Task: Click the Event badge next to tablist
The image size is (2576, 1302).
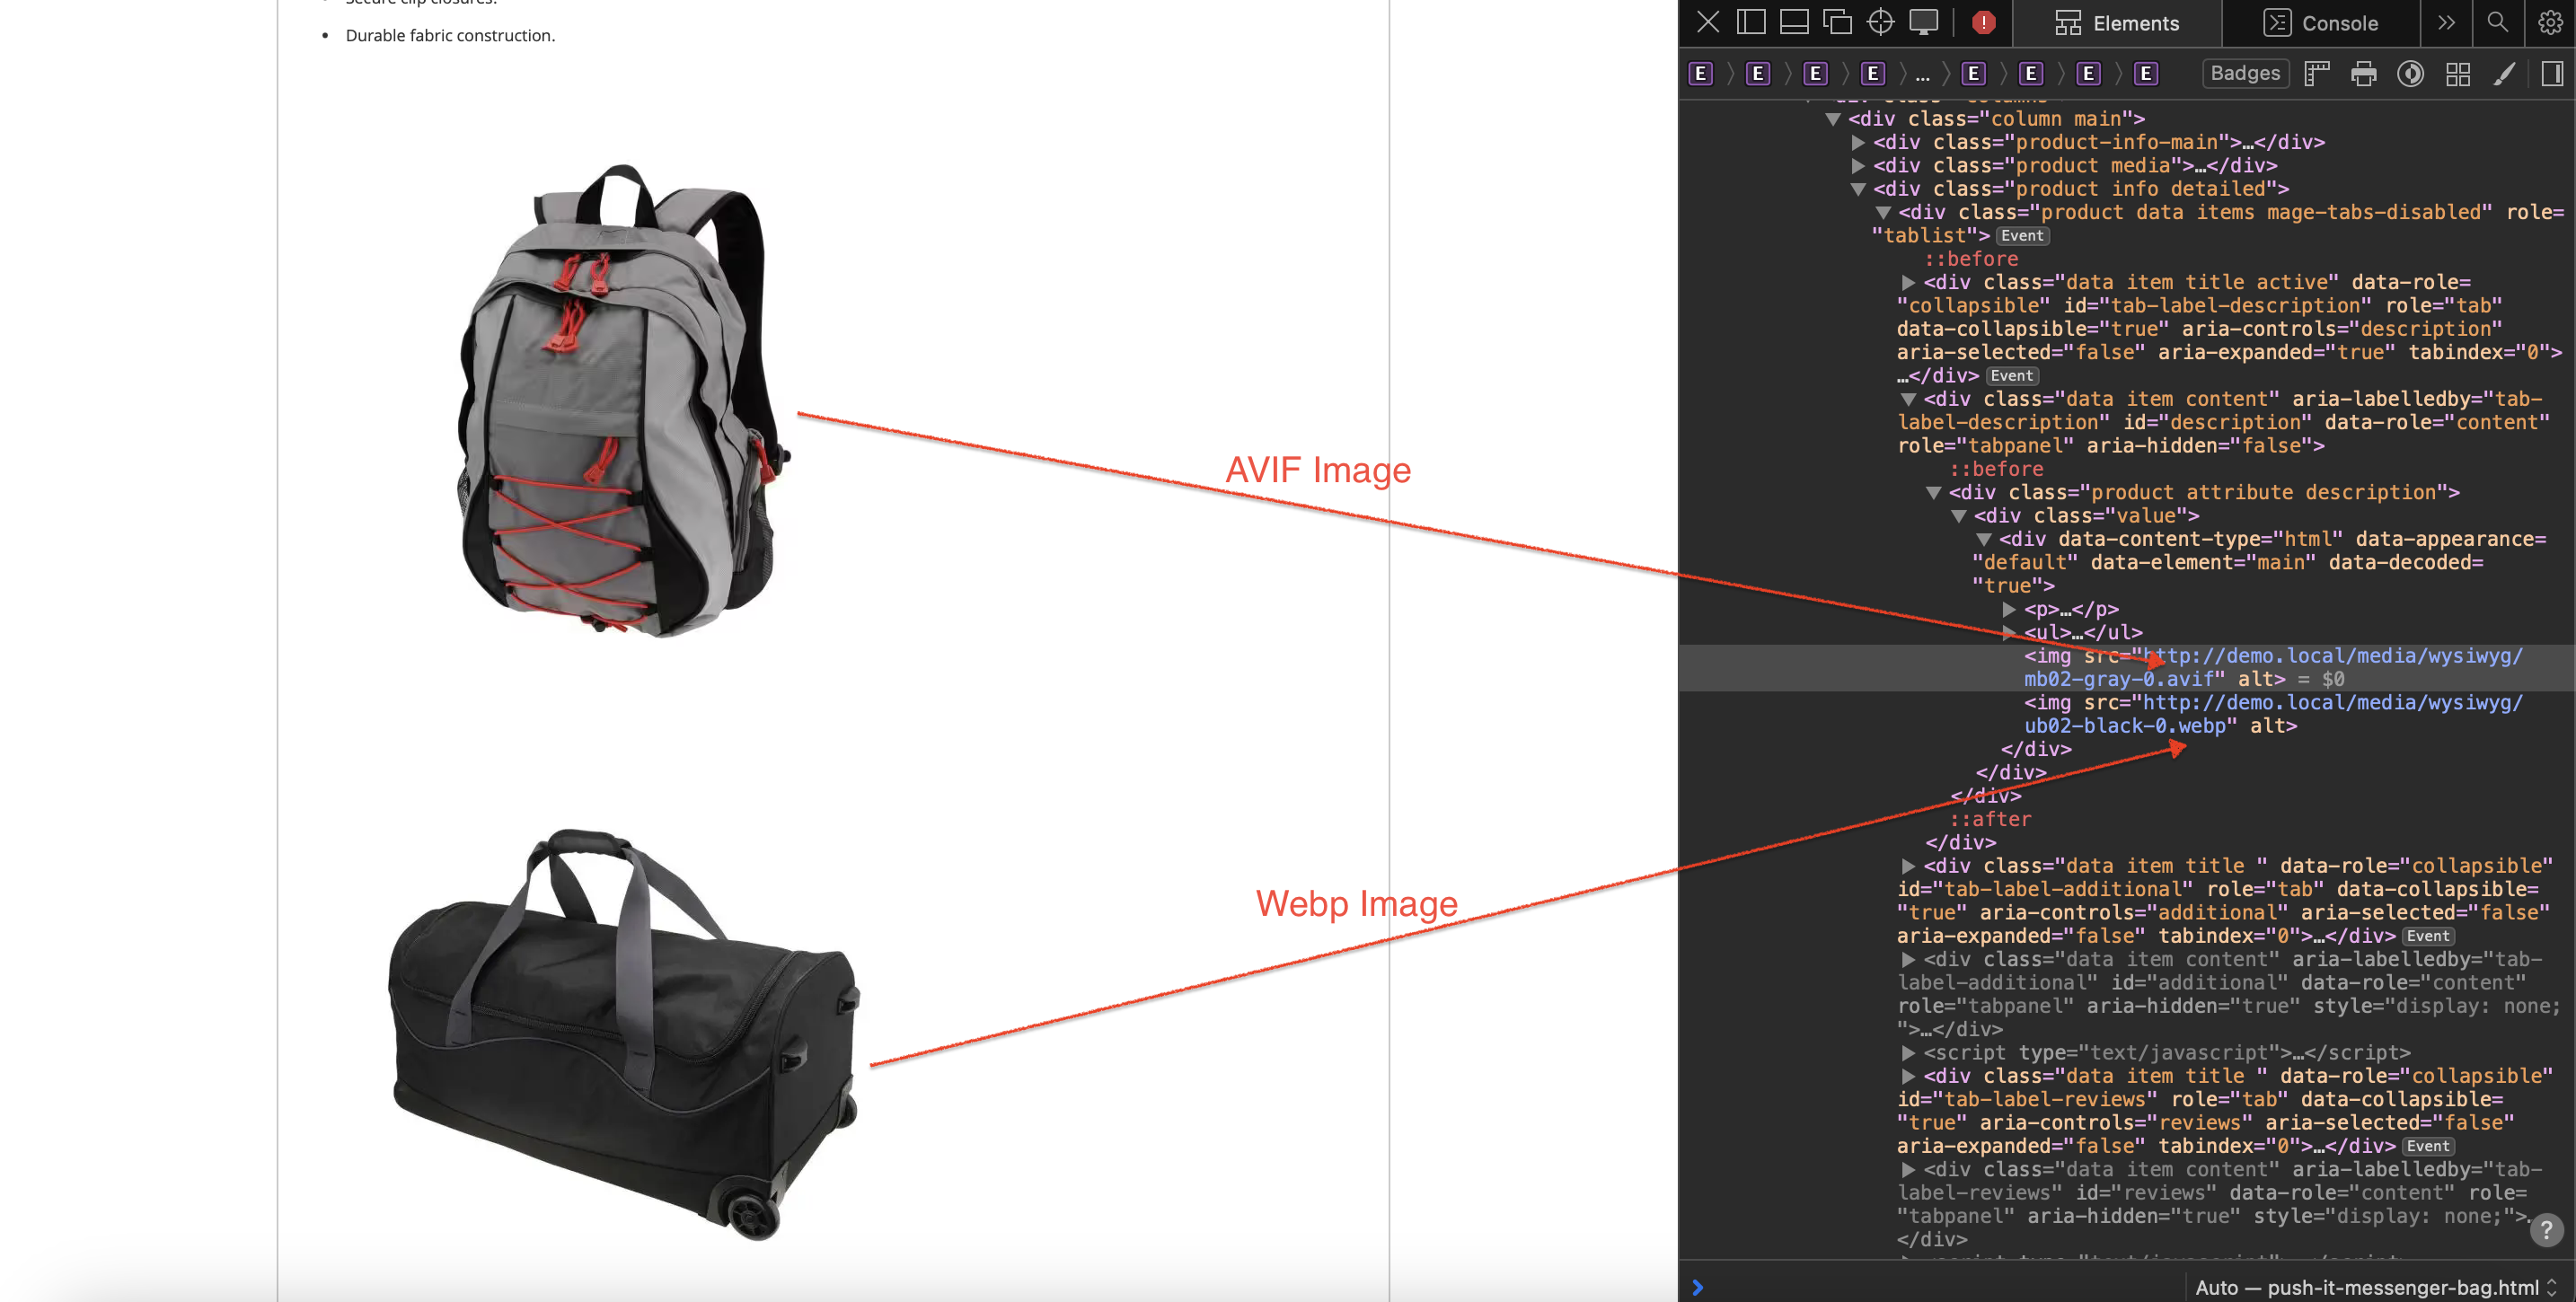Action: click(x=2022, y=236)
